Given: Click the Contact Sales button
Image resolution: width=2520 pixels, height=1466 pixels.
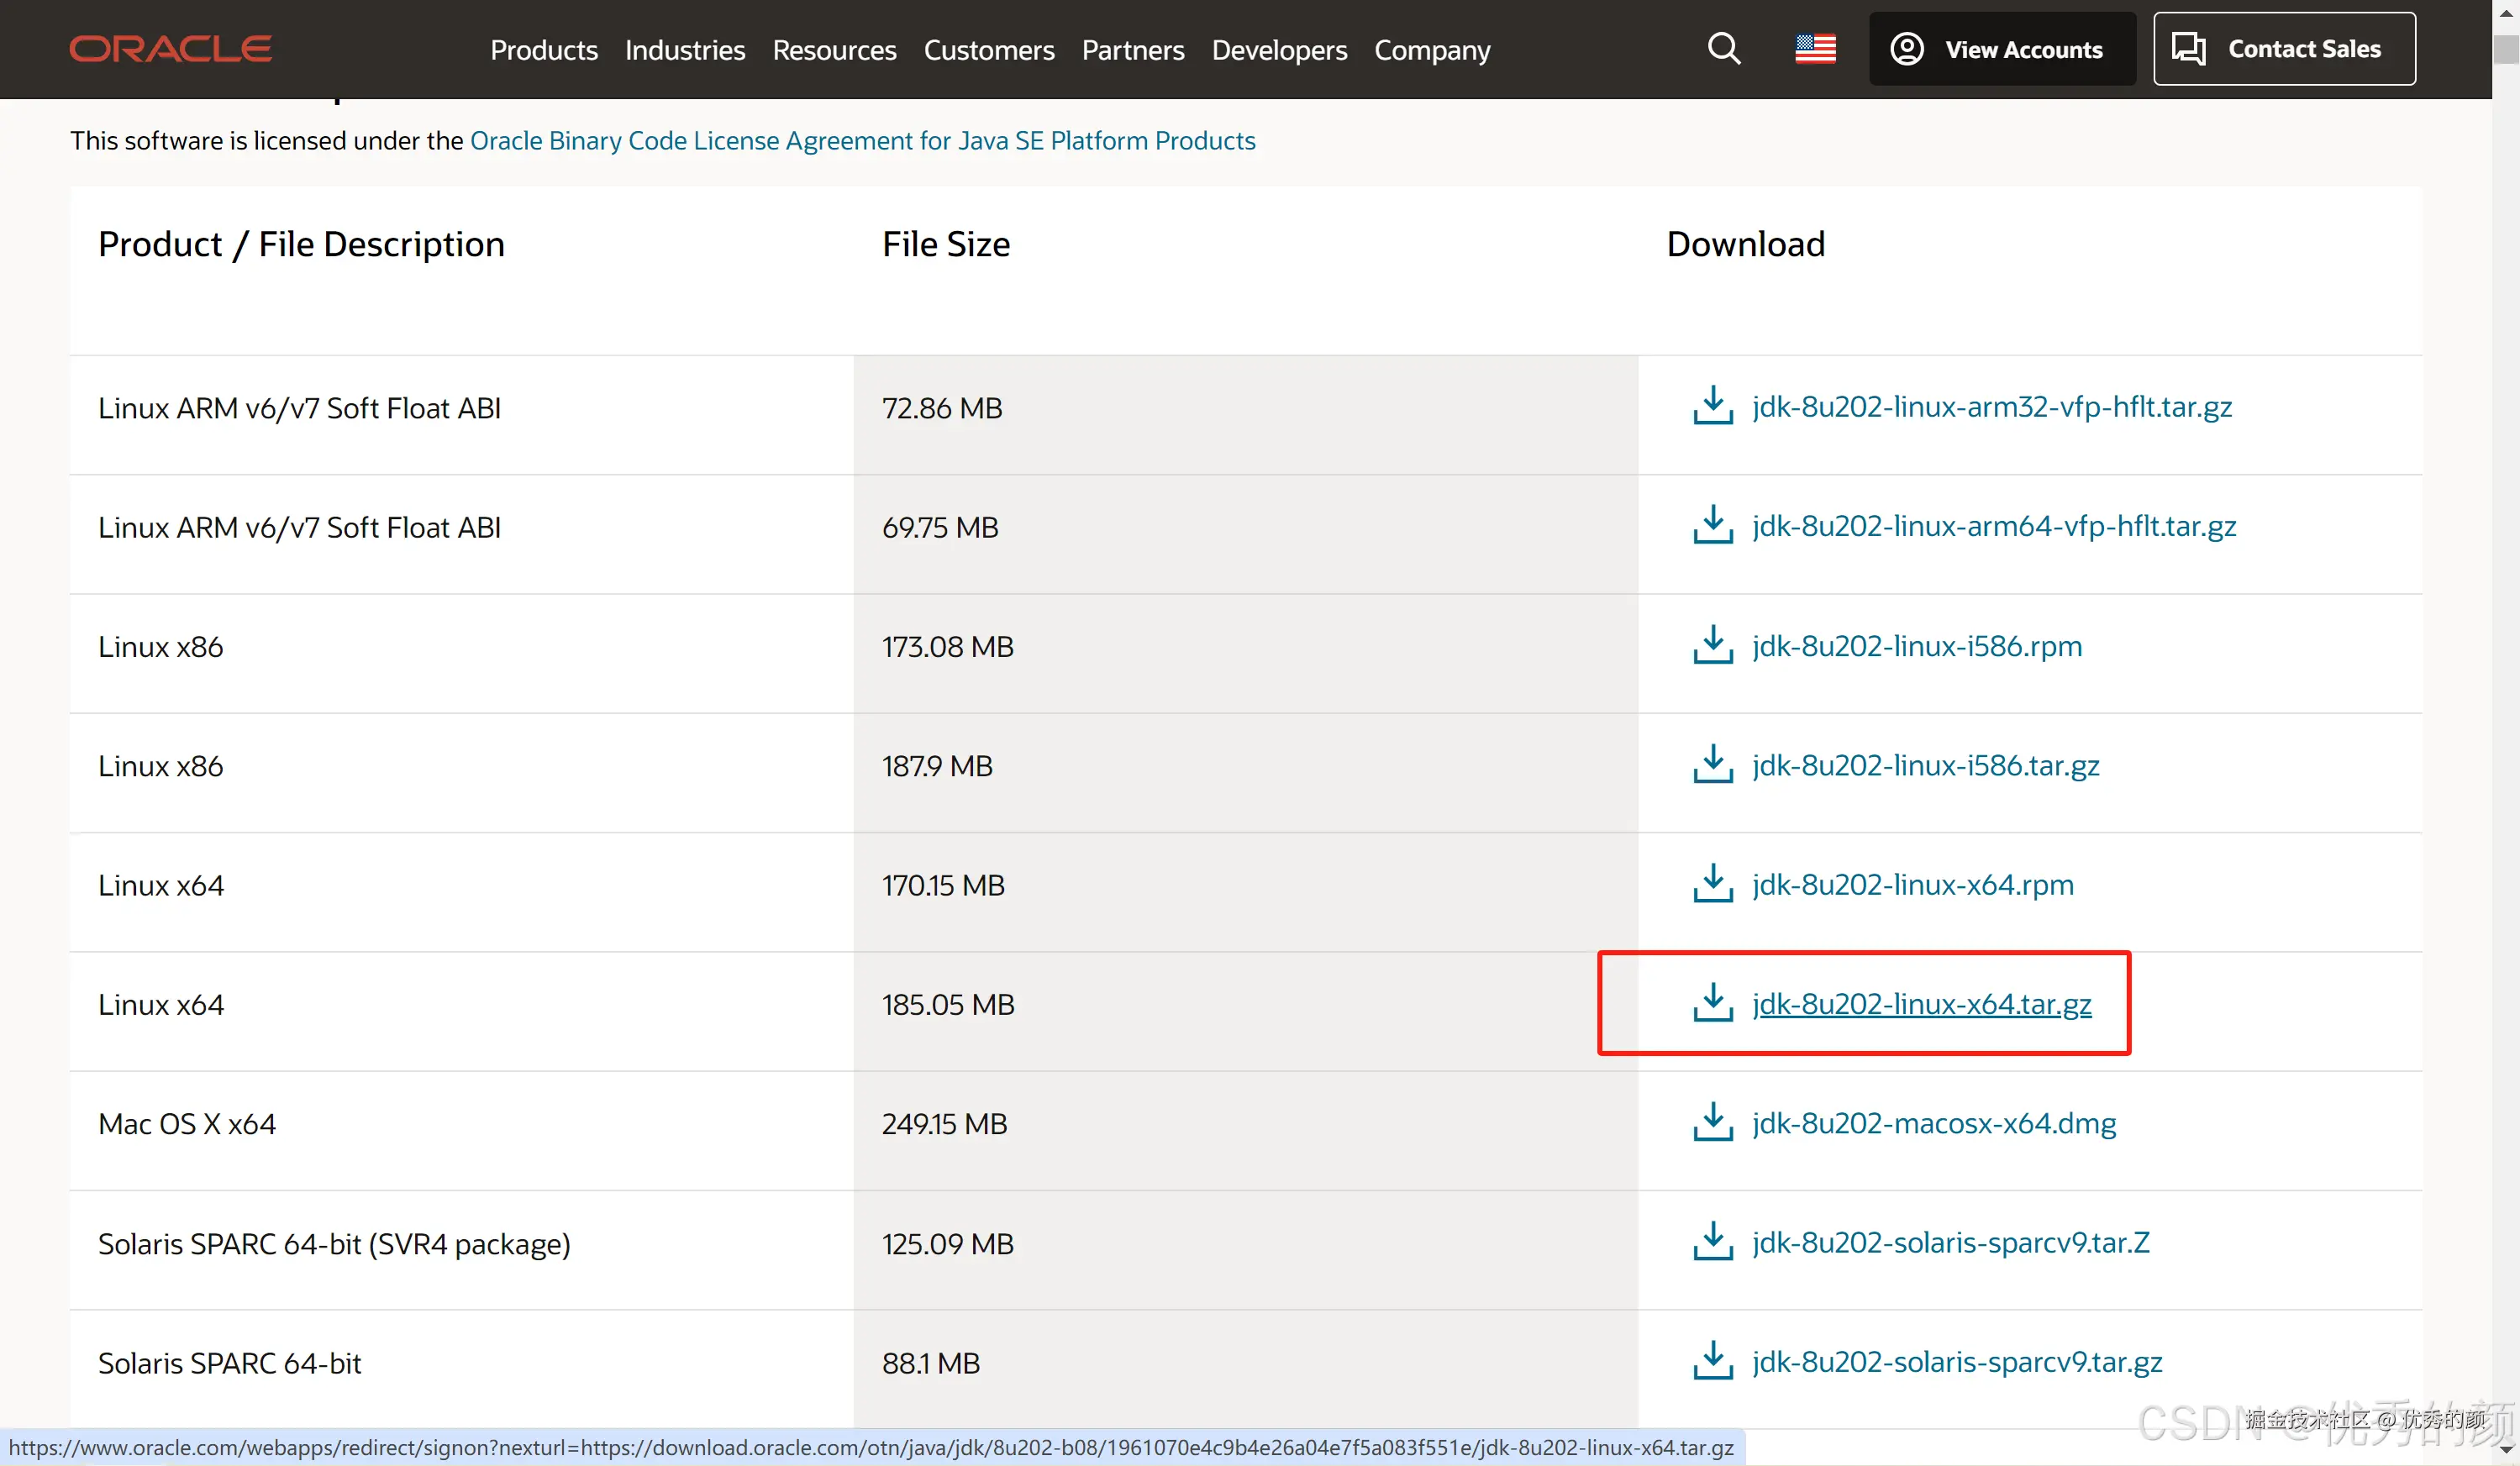Looking at the screenshot, I should (2283, 49).
